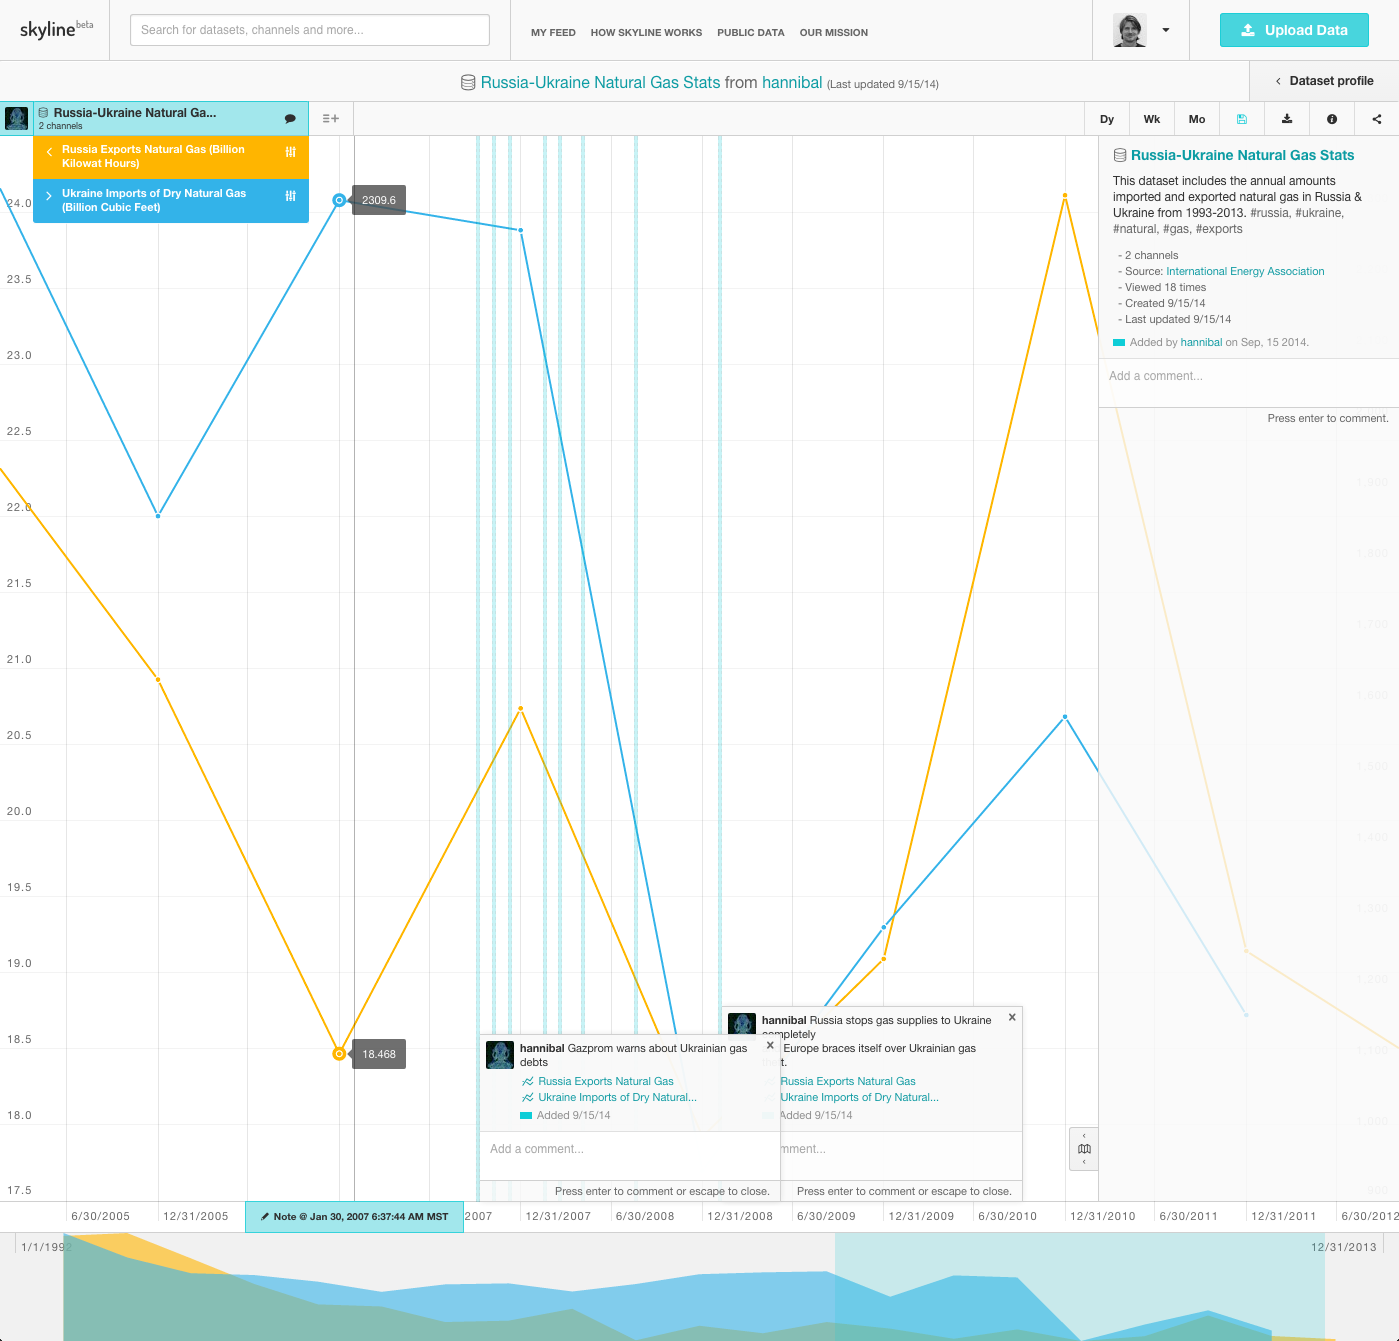
Task: Open OUR MISSION page
Action: [x=834, y=33]
